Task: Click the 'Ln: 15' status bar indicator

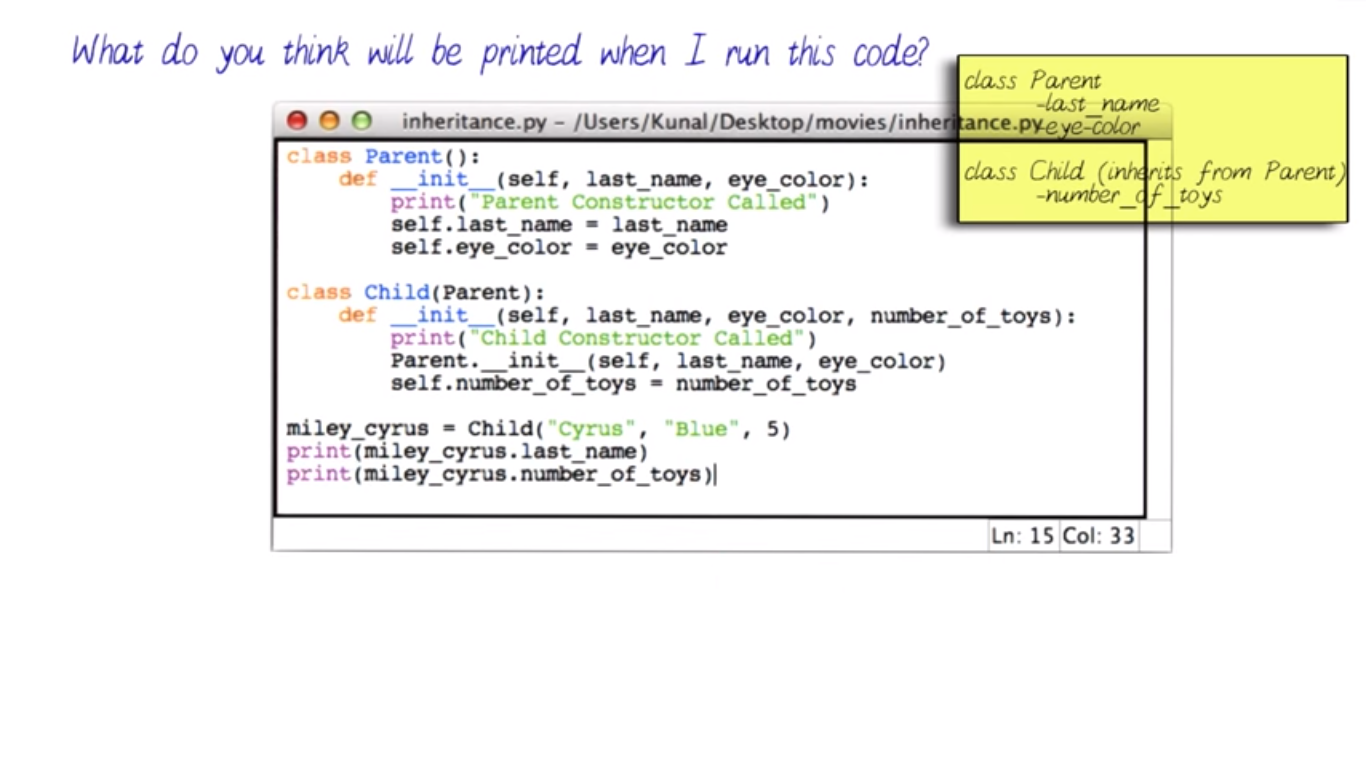Action: pyautogui.click(x=1023, y=536)
